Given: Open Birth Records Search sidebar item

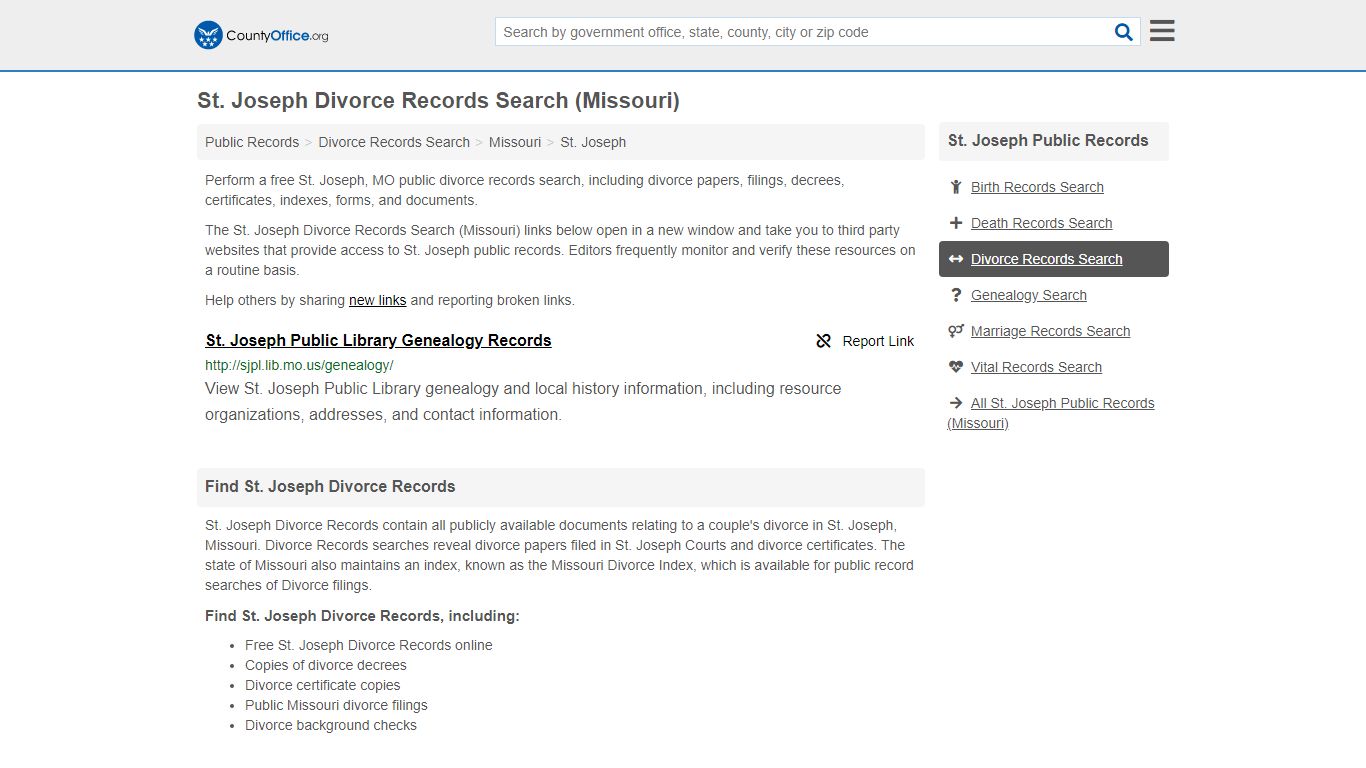Looking at the screenshot, I should (x=1037, y=187).
